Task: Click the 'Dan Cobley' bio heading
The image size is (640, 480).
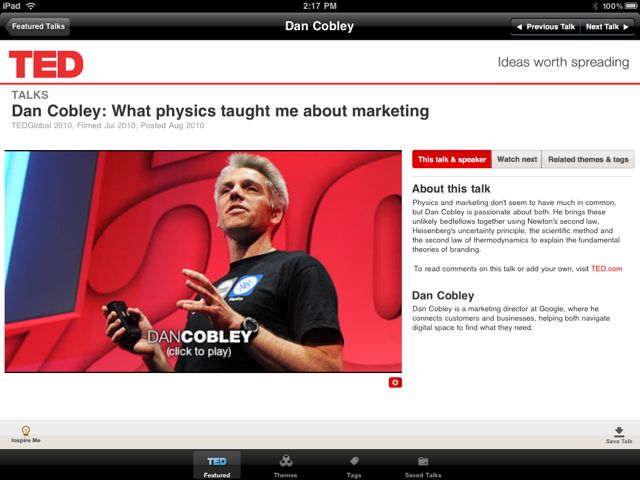Action: (x=443, y=296)
